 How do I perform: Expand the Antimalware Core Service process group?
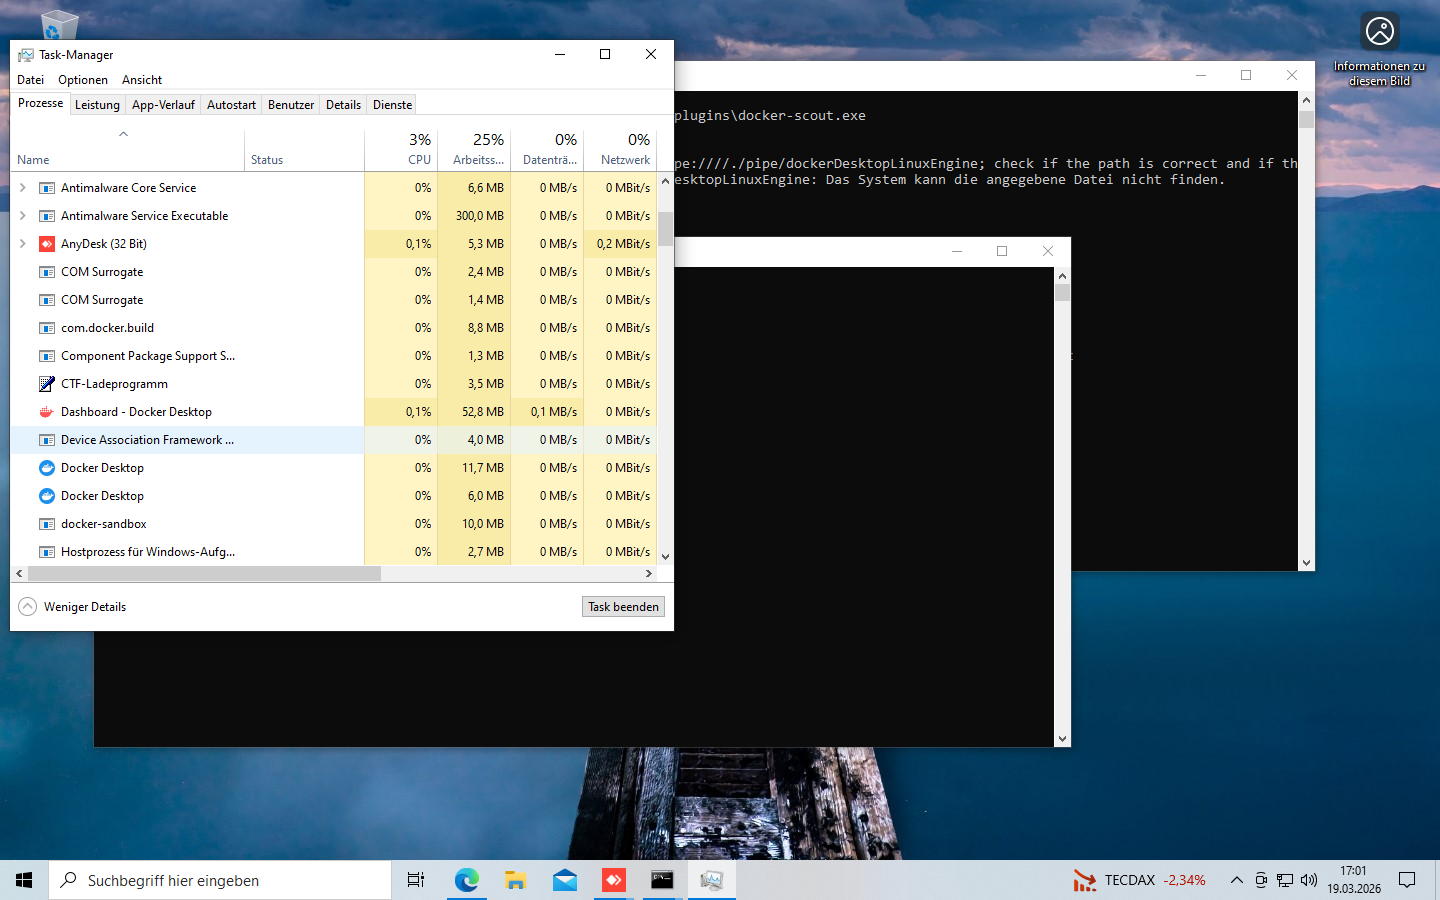(23, 188)
